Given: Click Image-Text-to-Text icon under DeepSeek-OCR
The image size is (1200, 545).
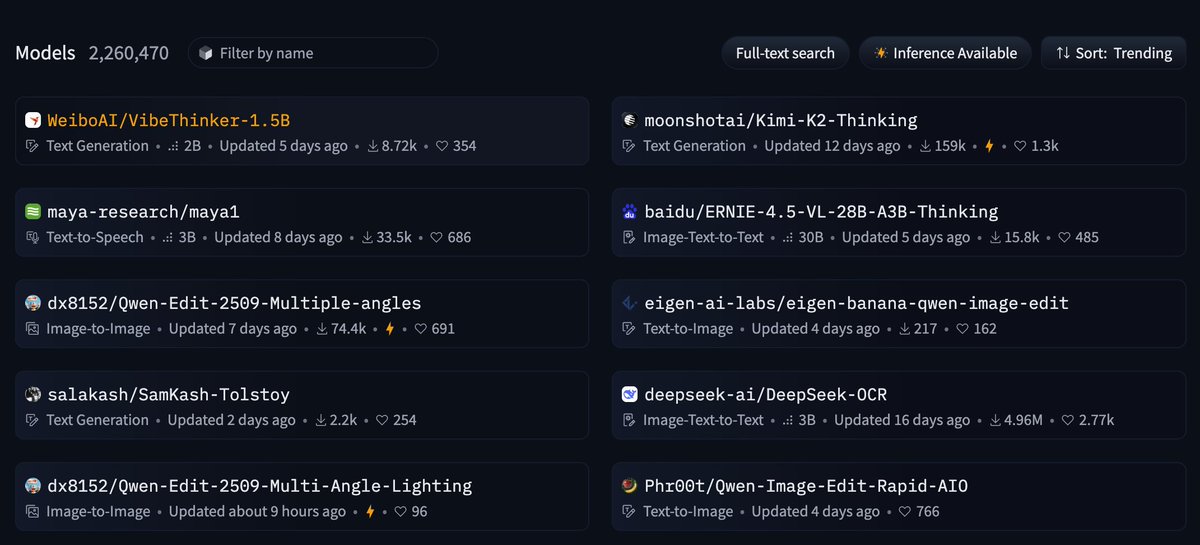Looking at the screenshot, I should (629, 420).
